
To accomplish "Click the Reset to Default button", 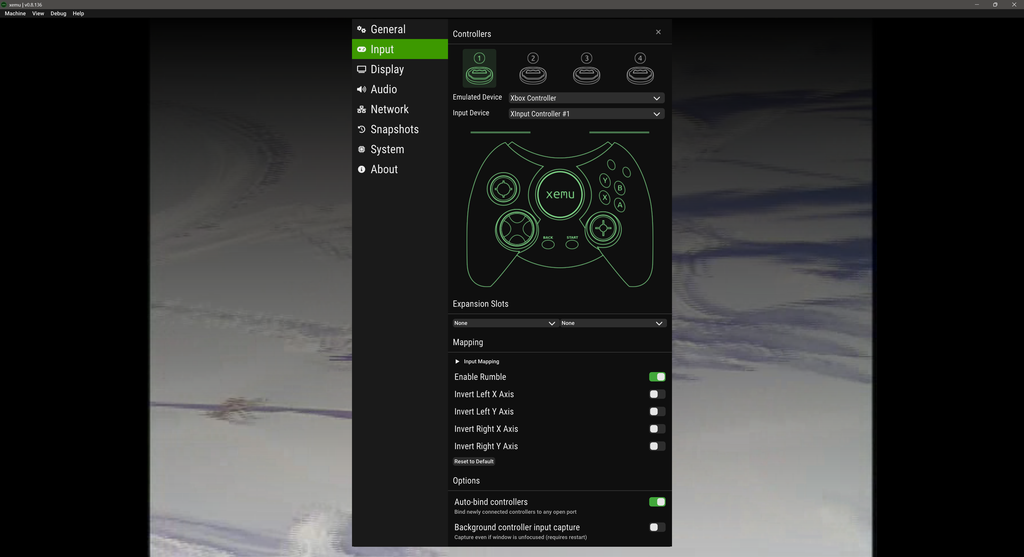I will pyautogui.click(x=473, y=462).
